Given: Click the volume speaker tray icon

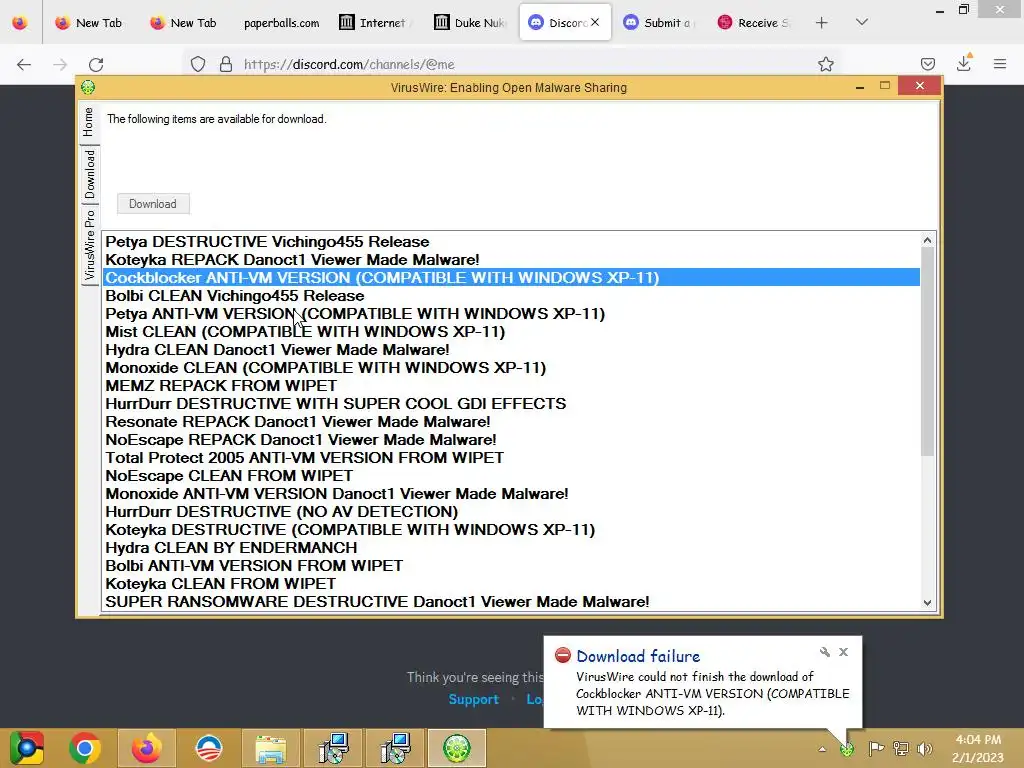Looking at the screenshot, I should click(925, 748).
